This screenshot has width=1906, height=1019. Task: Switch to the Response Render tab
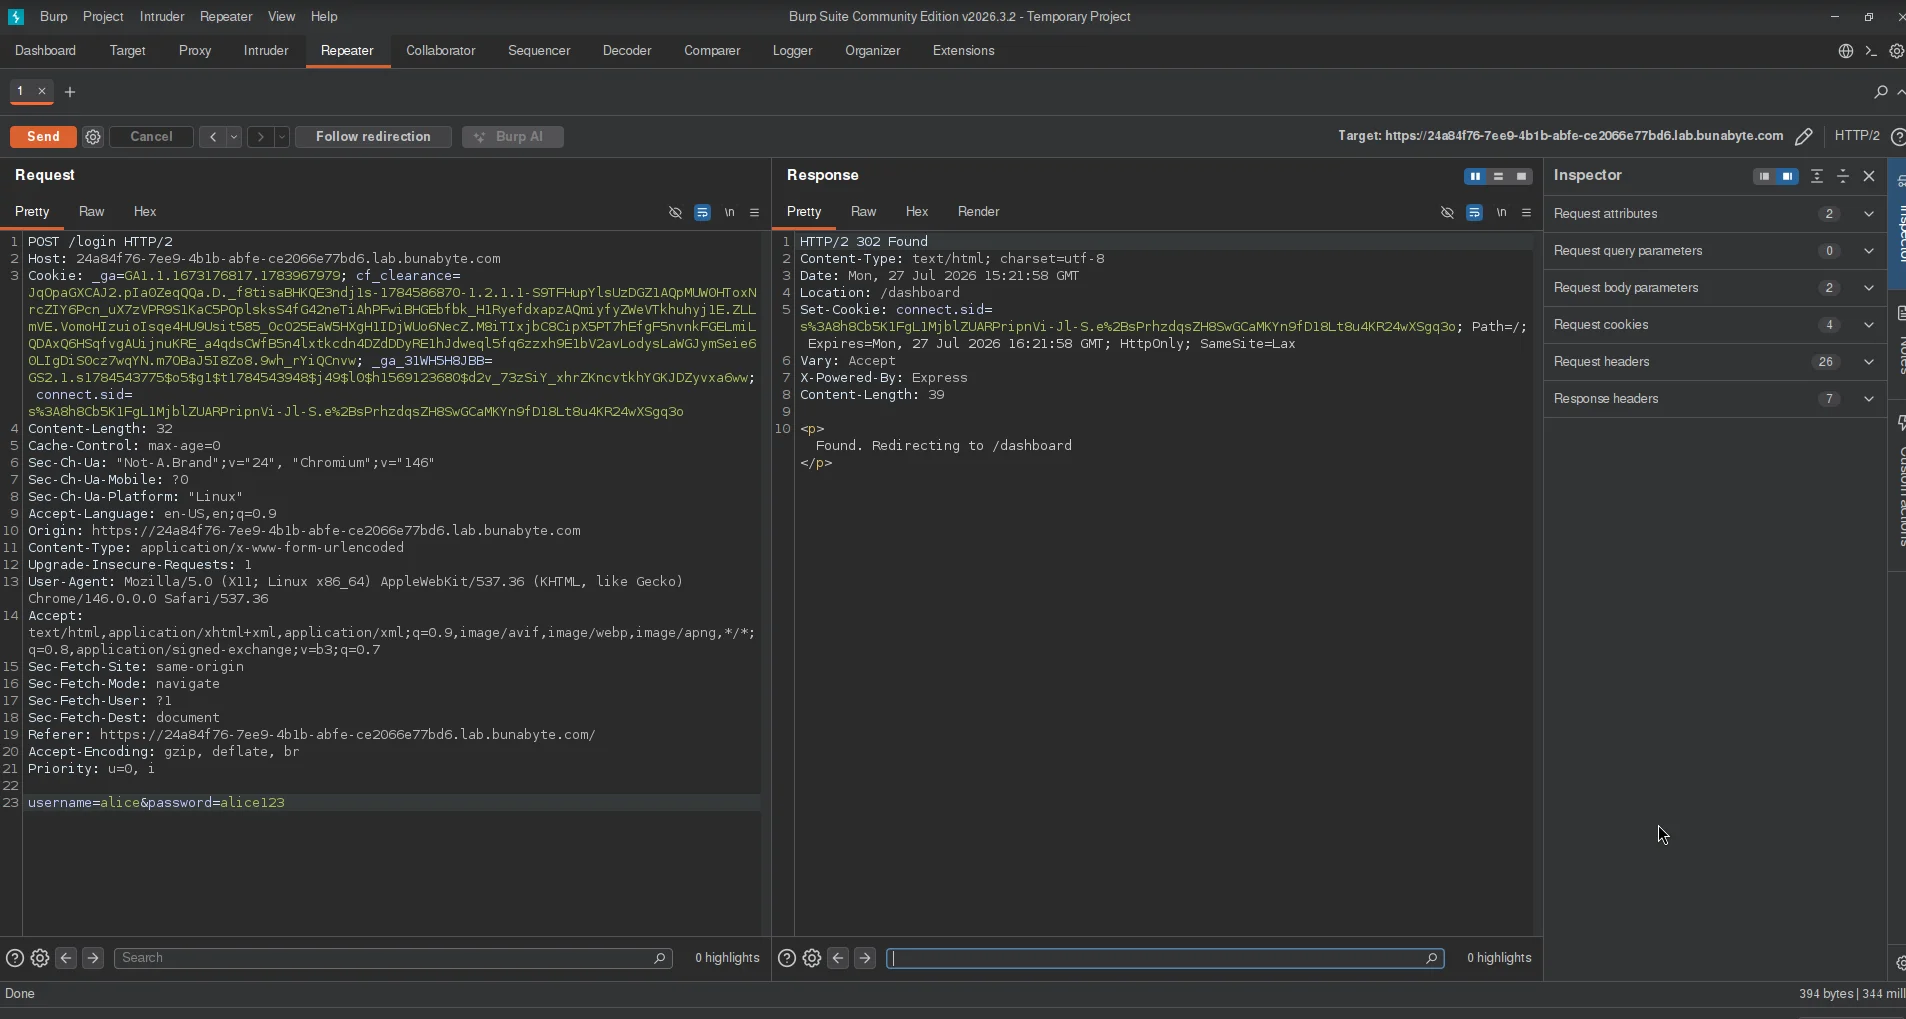(x=978, y=212)
